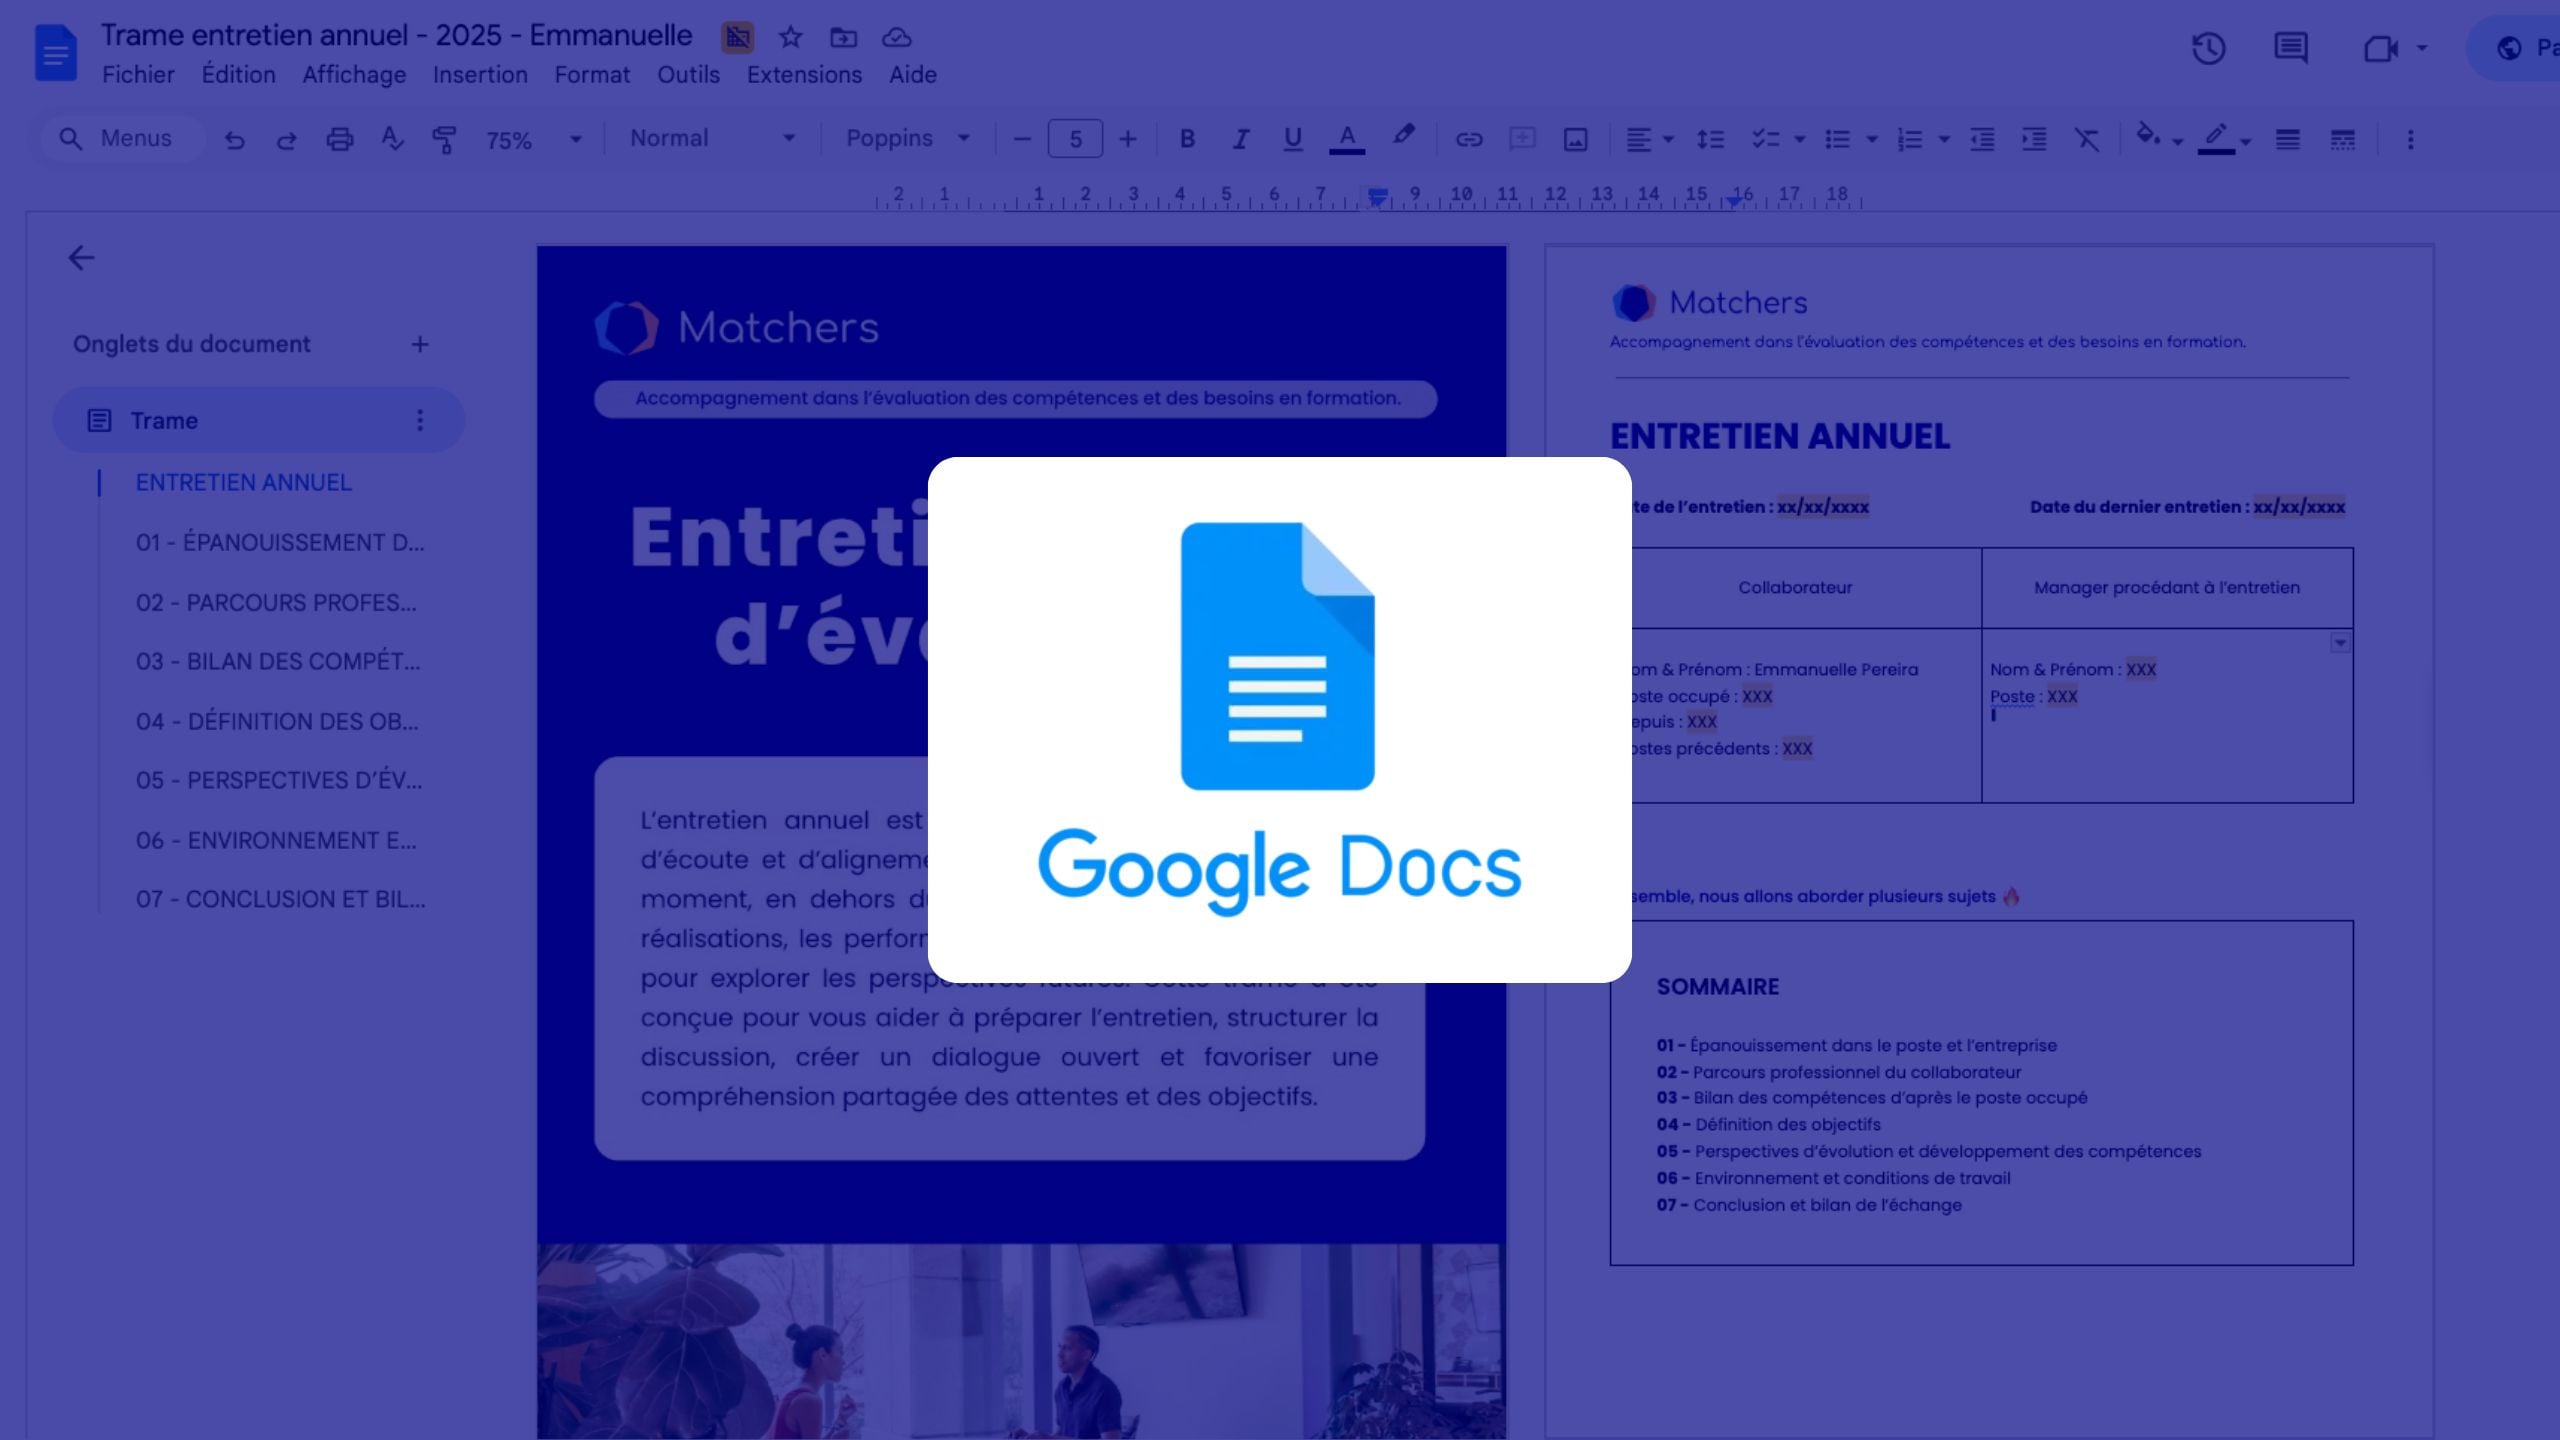Toggle italic formatting
Screen dimensions: 2560x1440
pos(1240,139)
